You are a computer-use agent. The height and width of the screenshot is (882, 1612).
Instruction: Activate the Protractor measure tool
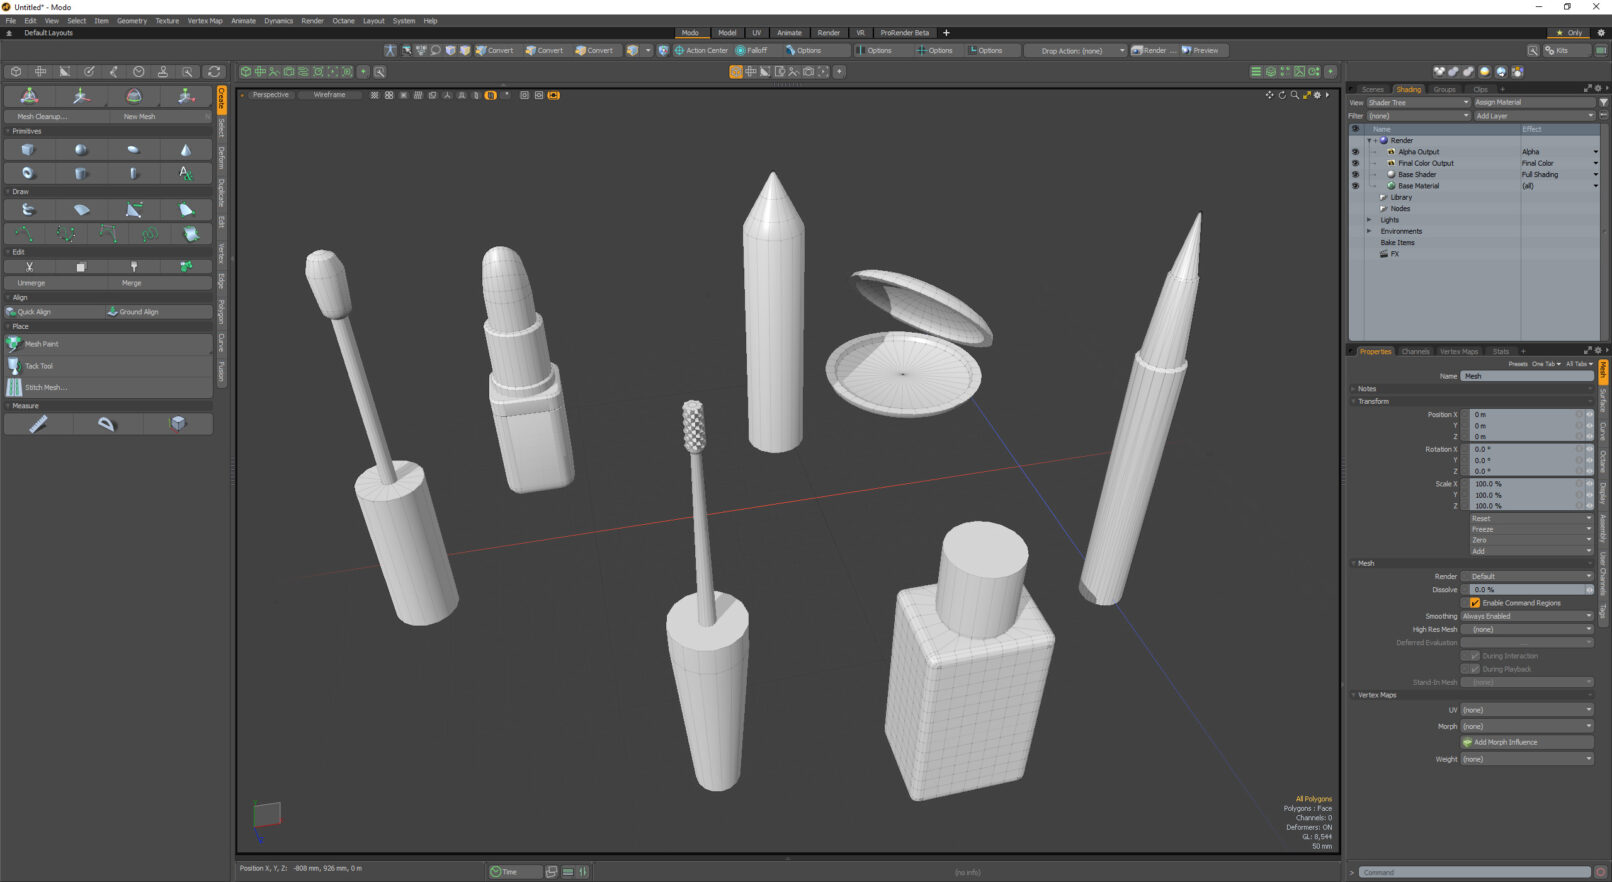point(107,424)
